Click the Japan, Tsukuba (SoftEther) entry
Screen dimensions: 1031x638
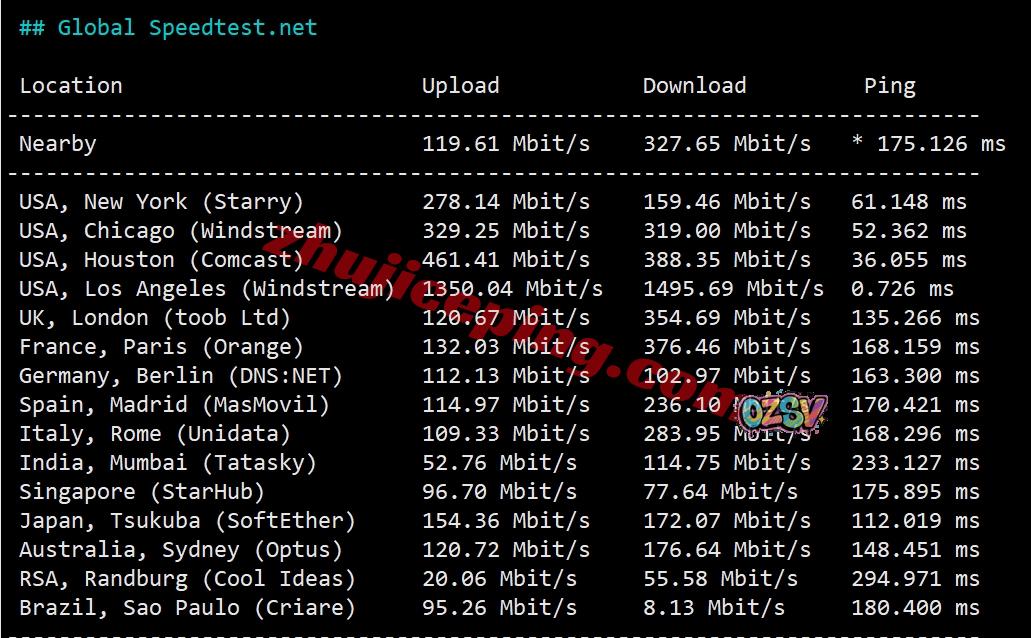[x=187, y=521]
